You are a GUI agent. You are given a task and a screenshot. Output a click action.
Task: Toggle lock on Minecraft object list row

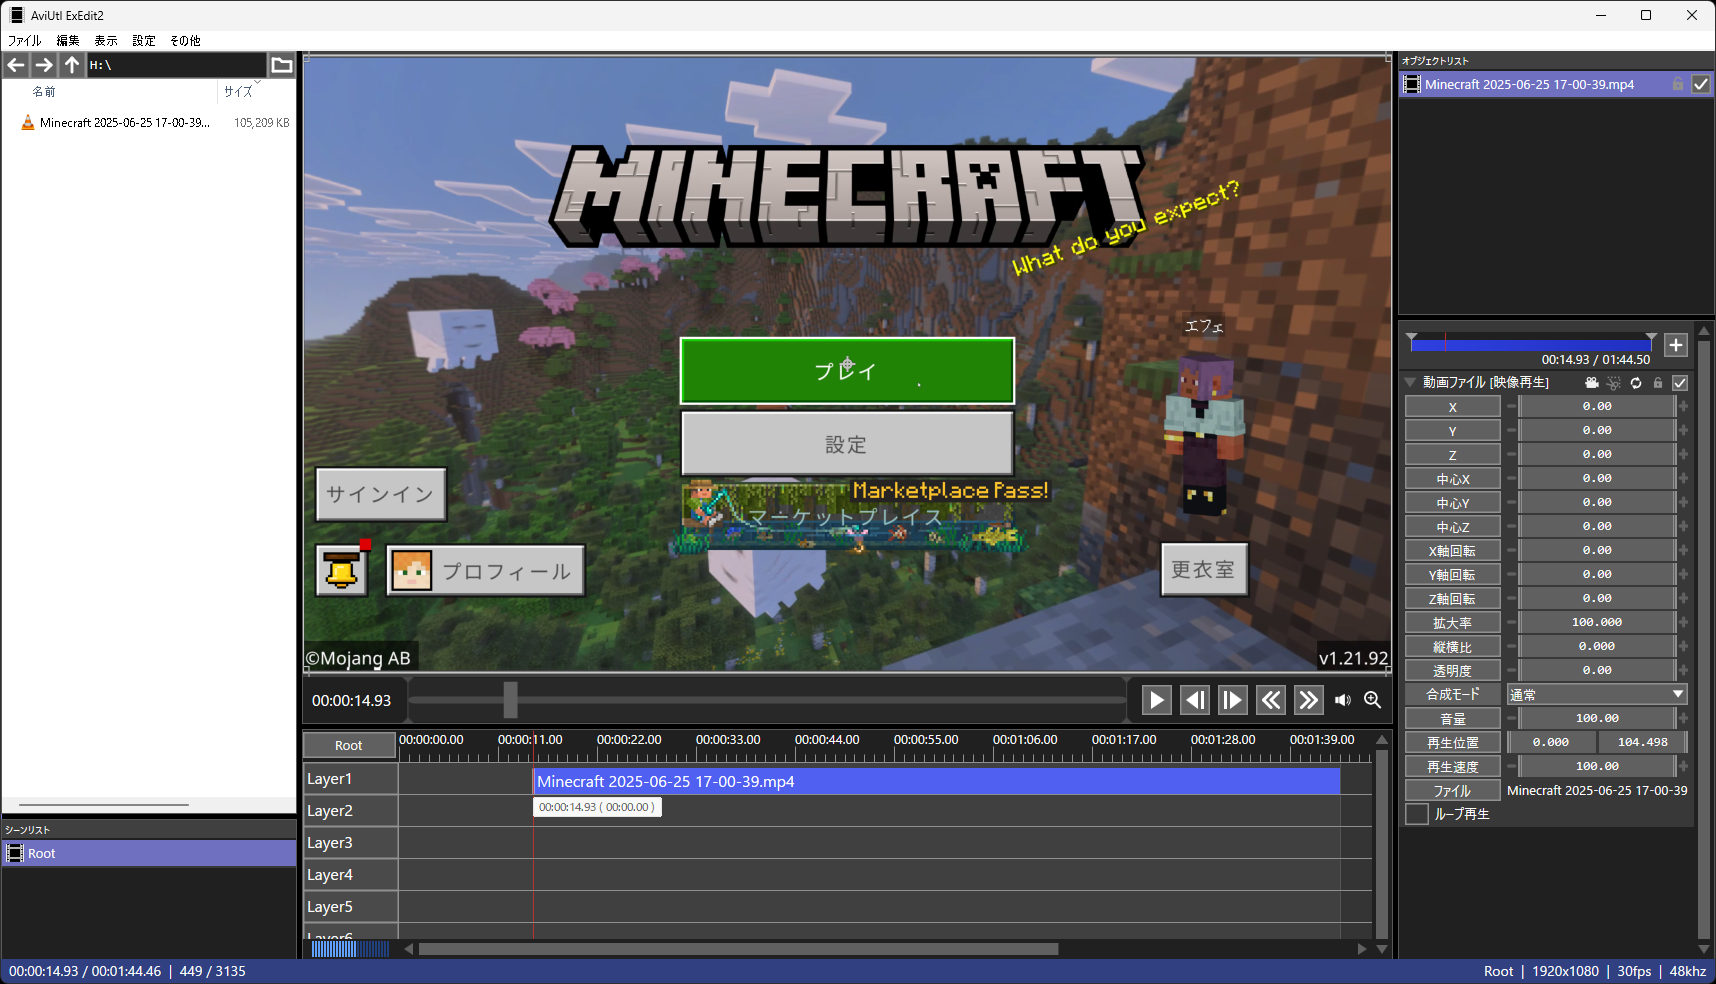[1678, 85]
